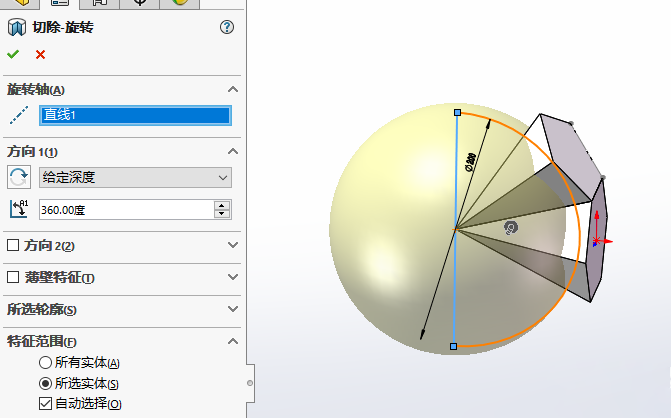Collapse the 特征范围 section
Screen dimensions: 671x418
(232, 341)
